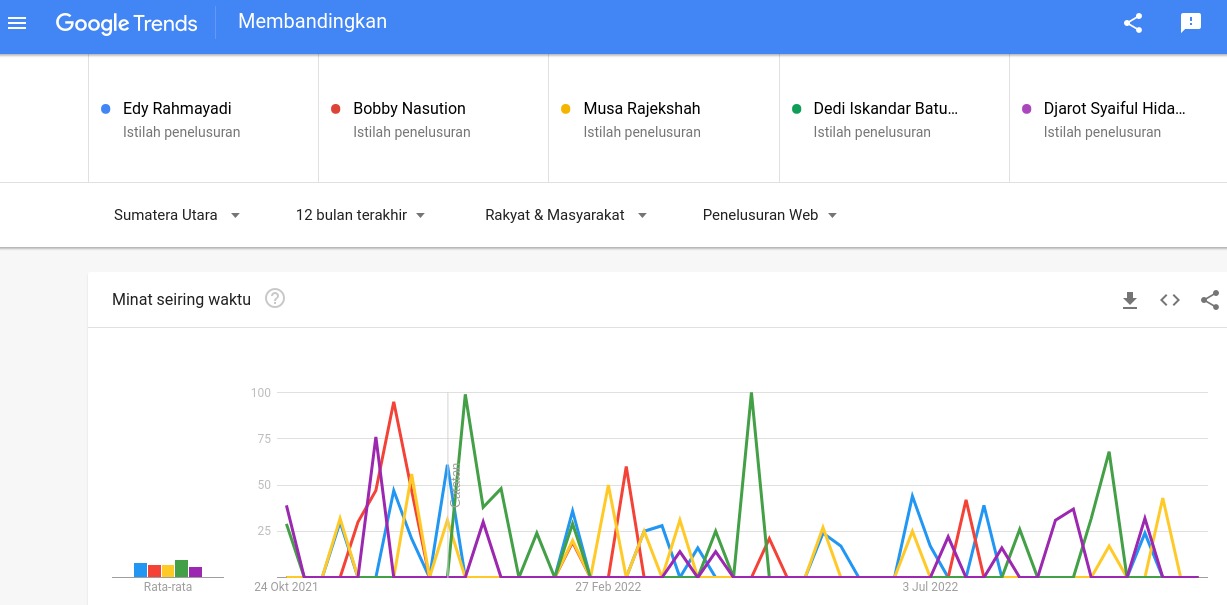1227x605 pixels.
Task: Click the Google Trends logo
Action: point(126,23)
